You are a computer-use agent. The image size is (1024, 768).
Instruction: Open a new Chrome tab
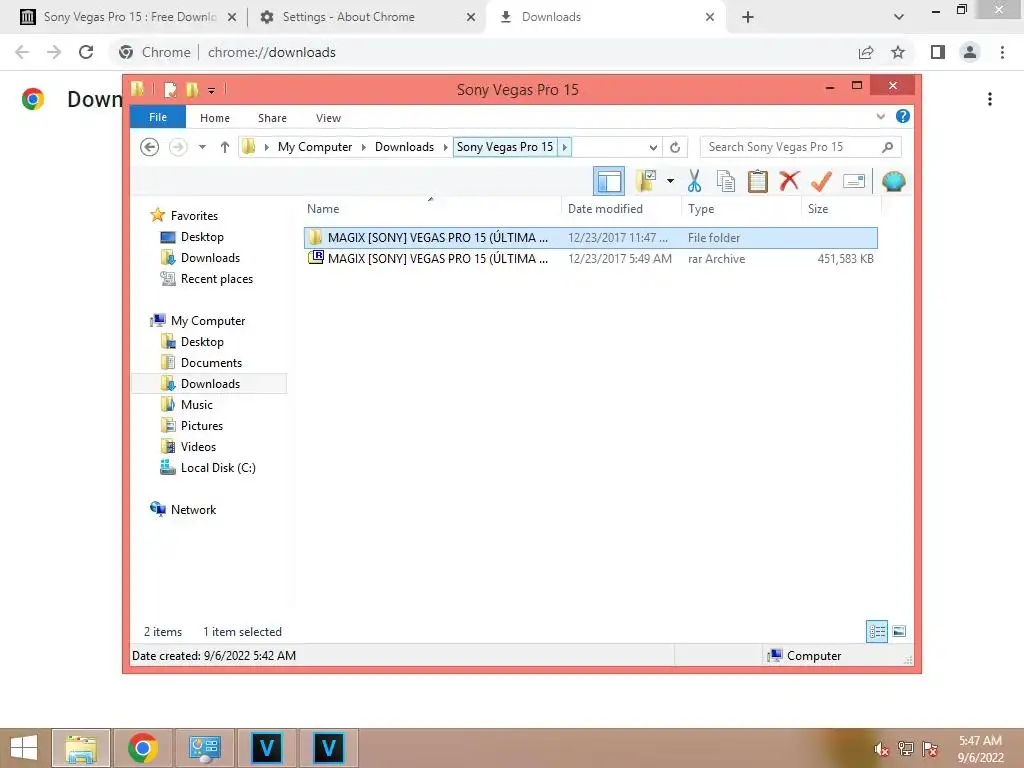pyautogui.click(x=748, y=17)
